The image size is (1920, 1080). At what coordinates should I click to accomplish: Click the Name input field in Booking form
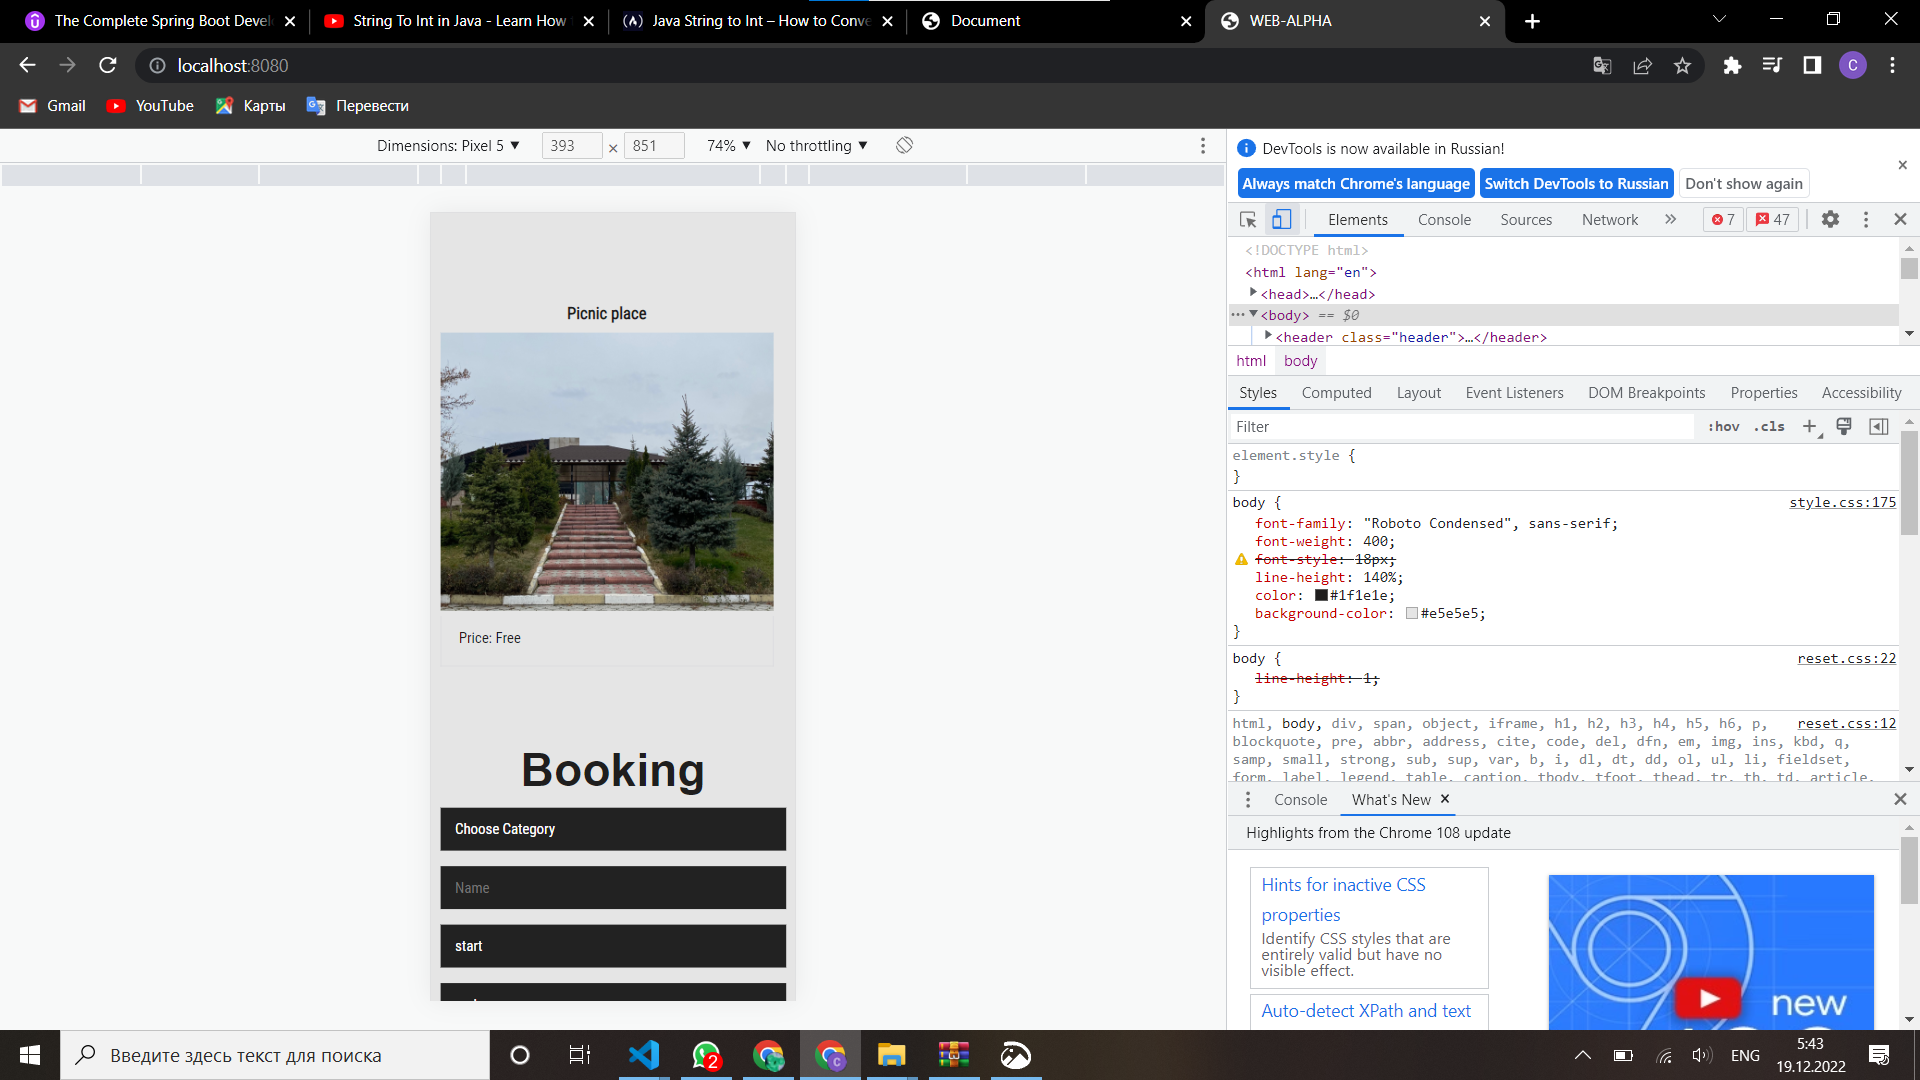coord(613,888)
